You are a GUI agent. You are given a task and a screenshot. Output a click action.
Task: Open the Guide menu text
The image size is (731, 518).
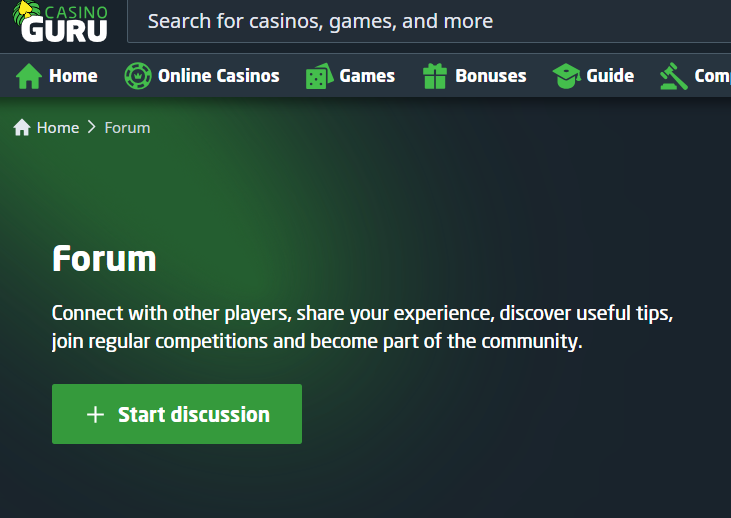(610, 76)
